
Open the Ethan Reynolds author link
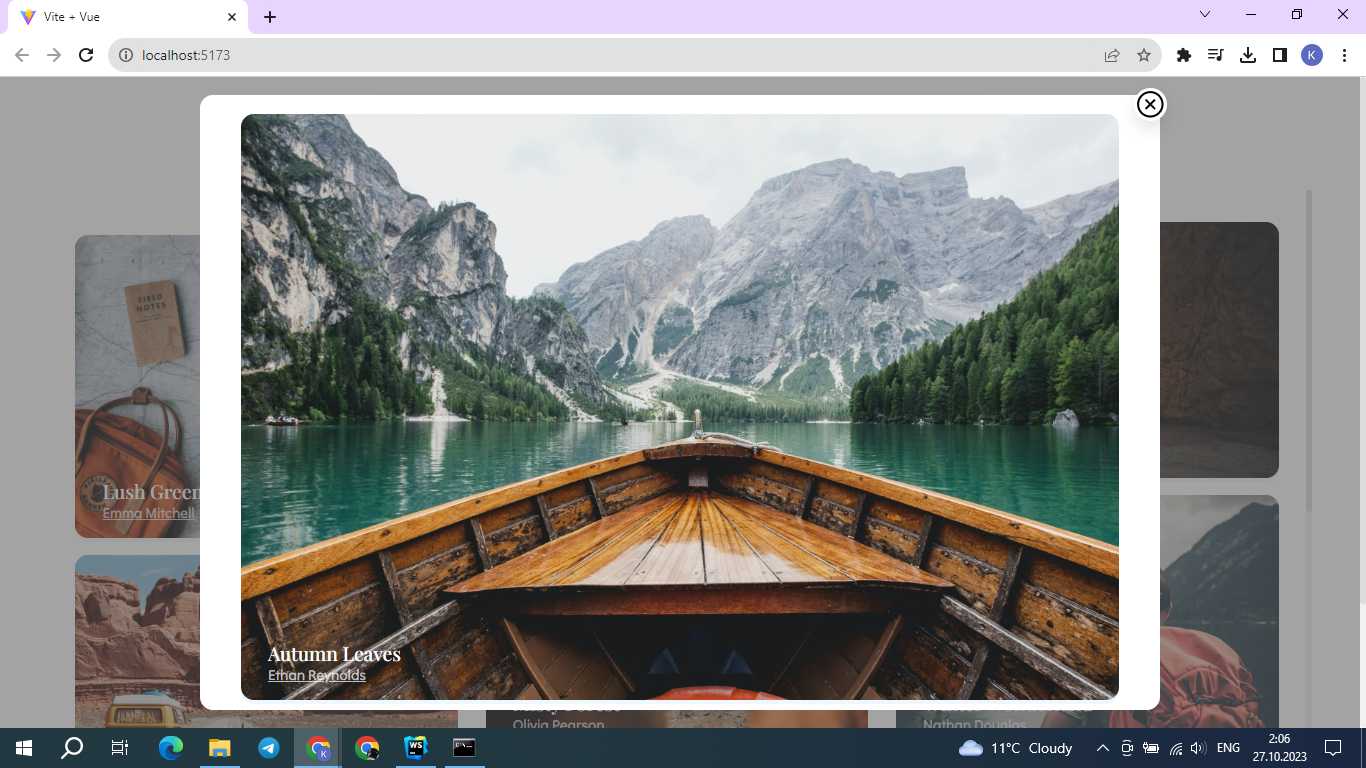316,675
